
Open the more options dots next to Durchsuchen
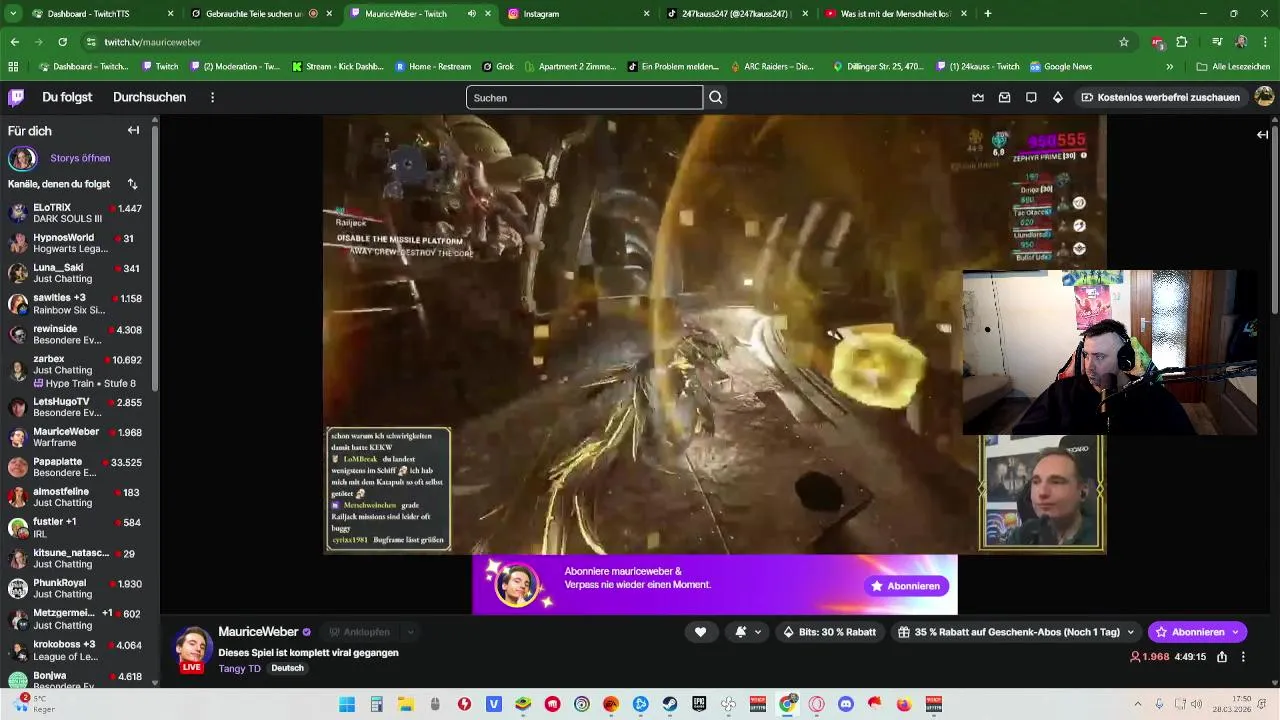[212, 97]
